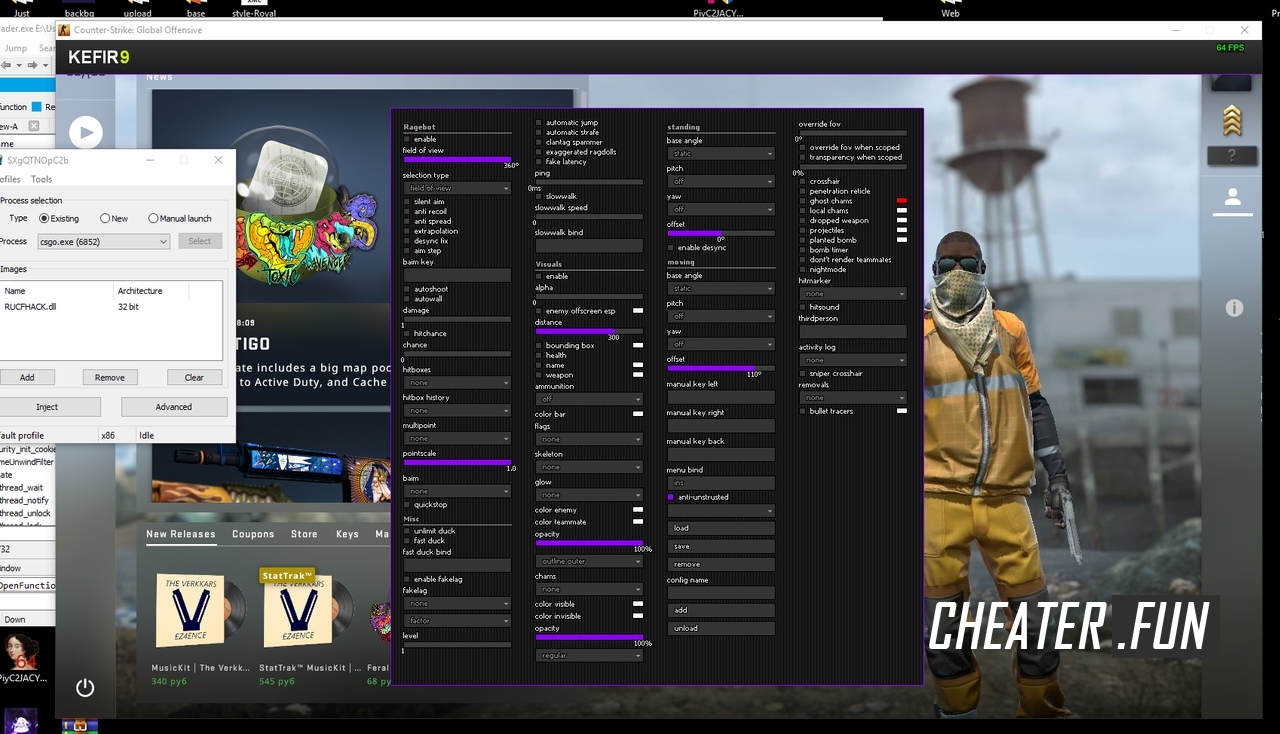Screen dimensions: 1280x734
Task: Expand the csgo.exe process dropdown
Action: coord(103,241)
